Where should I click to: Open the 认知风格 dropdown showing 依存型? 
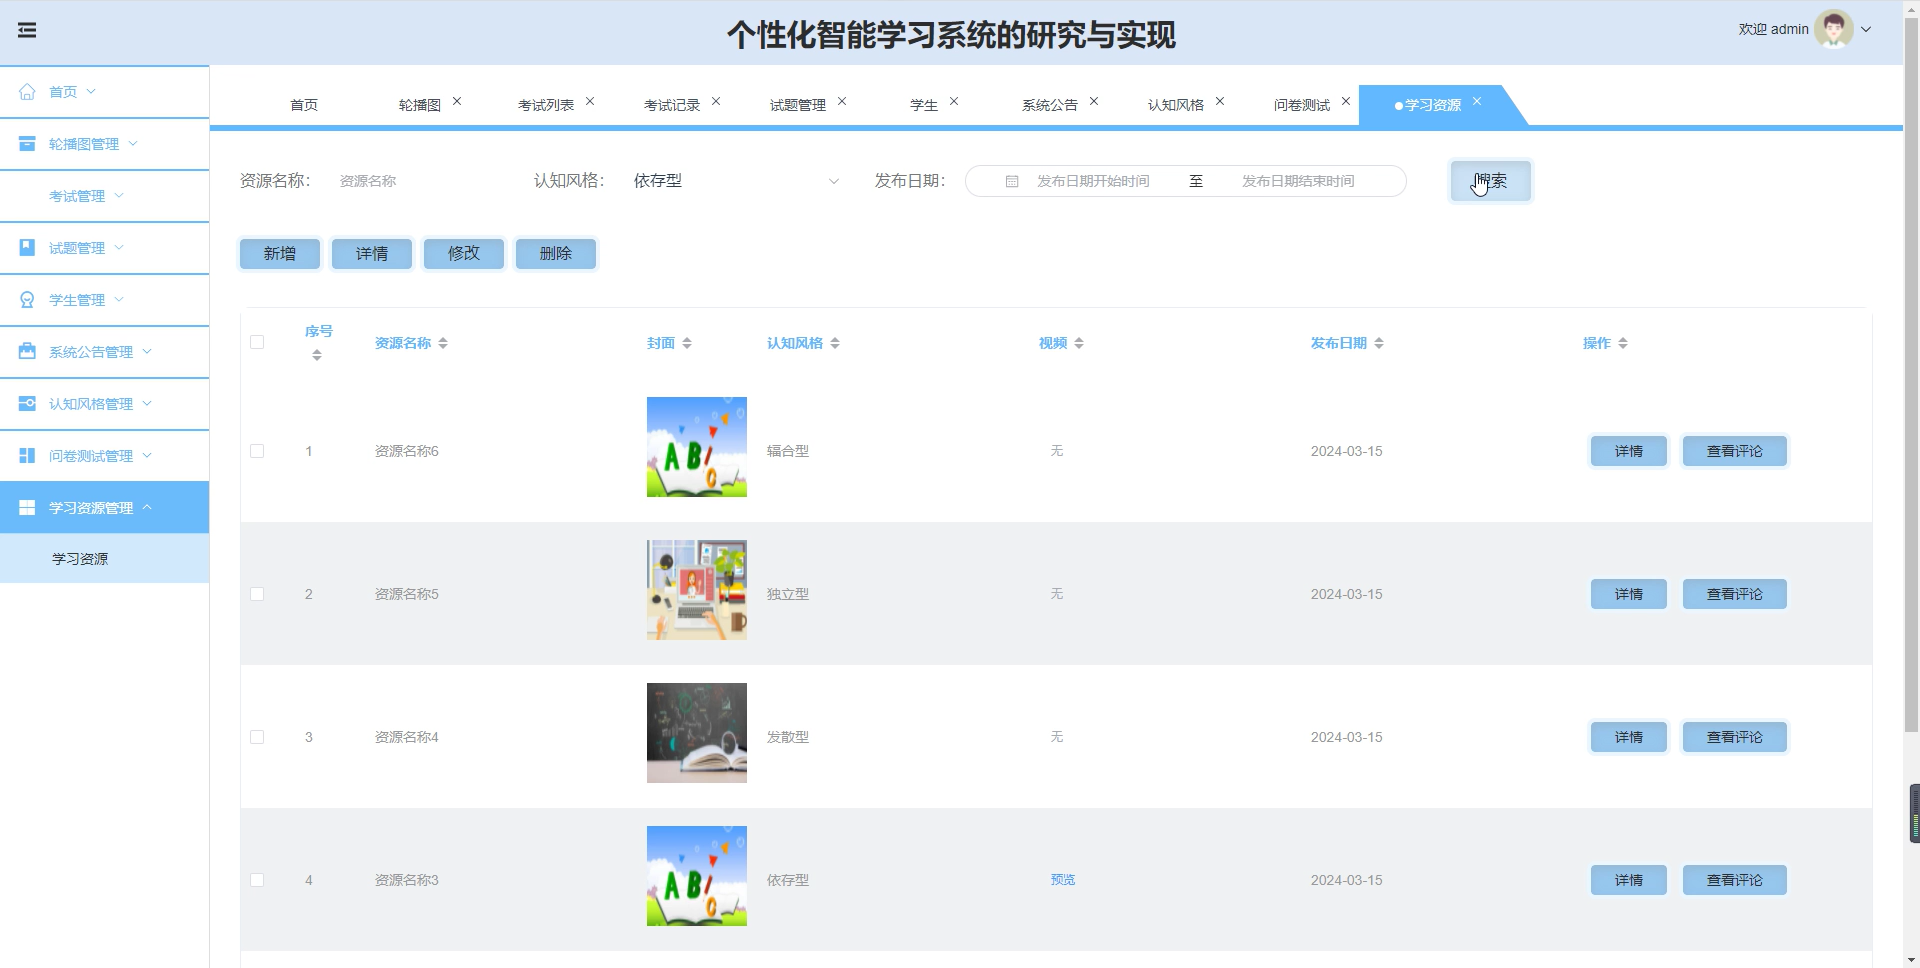tap(735, 181)
